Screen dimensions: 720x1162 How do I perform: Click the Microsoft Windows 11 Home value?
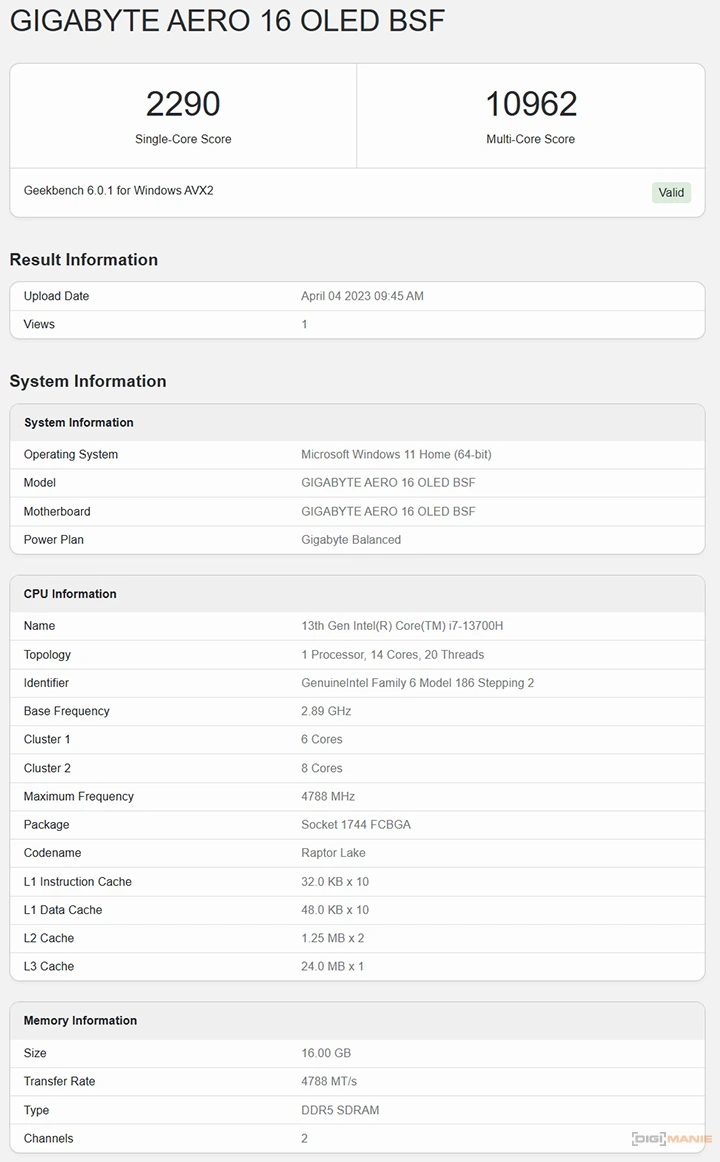[x=396, y=454]
